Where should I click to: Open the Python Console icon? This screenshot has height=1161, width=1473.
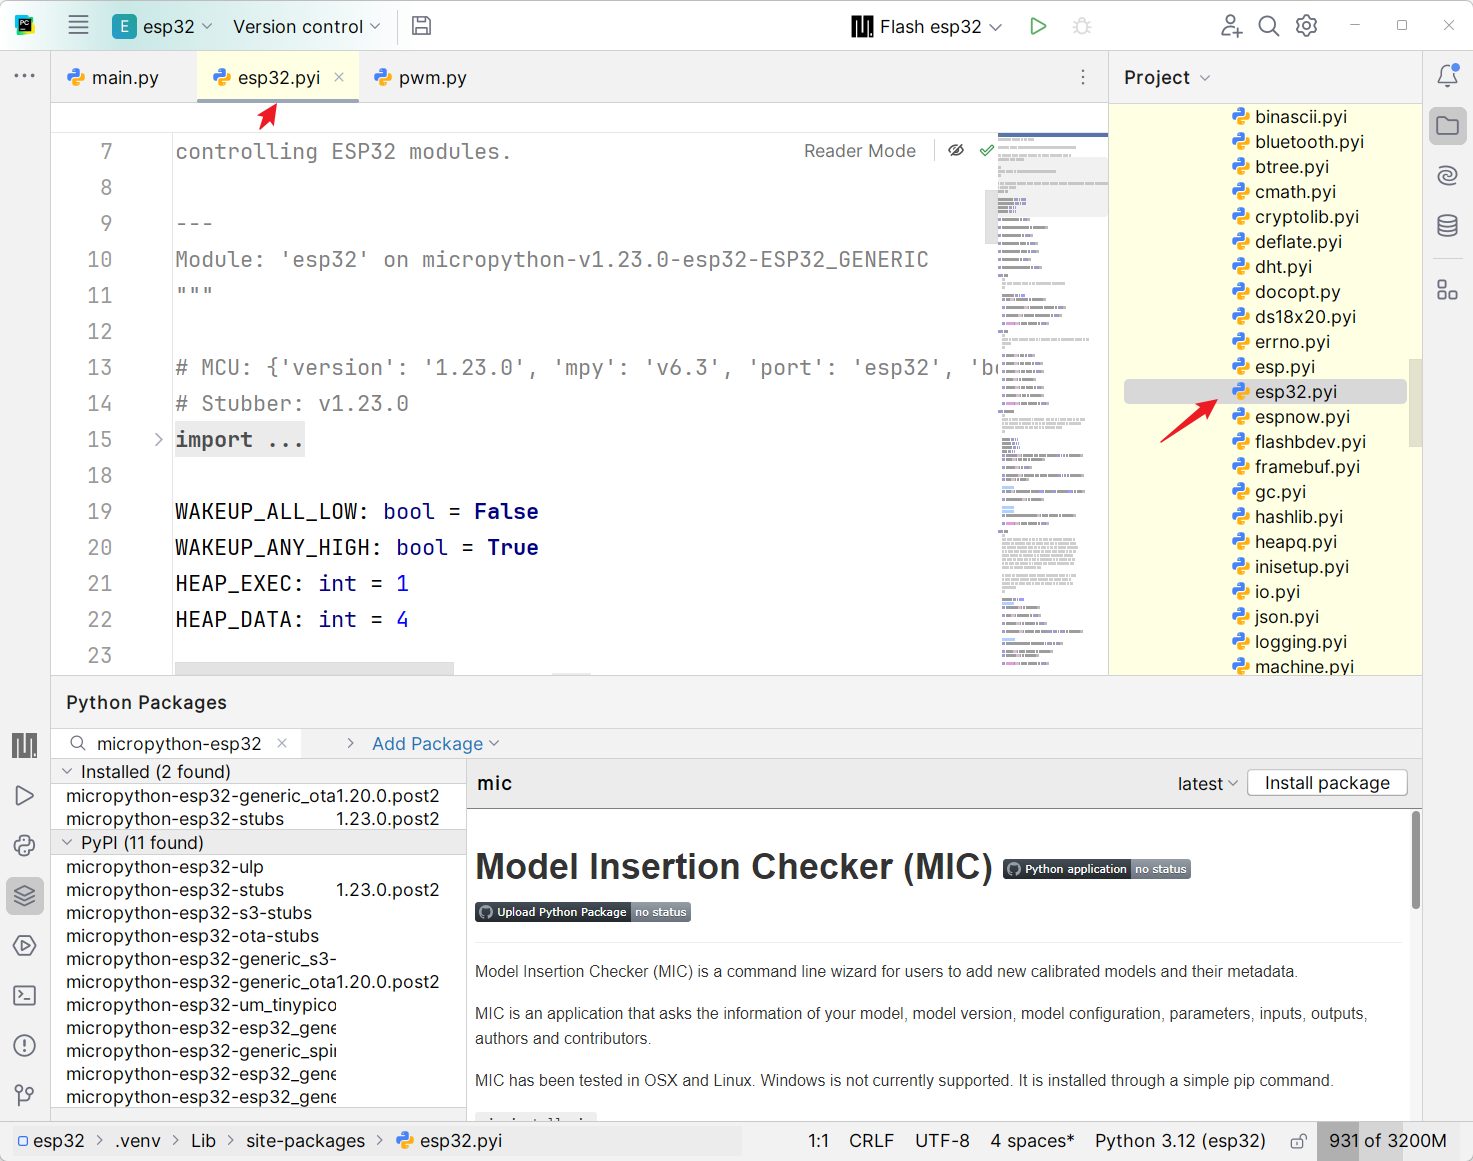(x=24, y=845)
